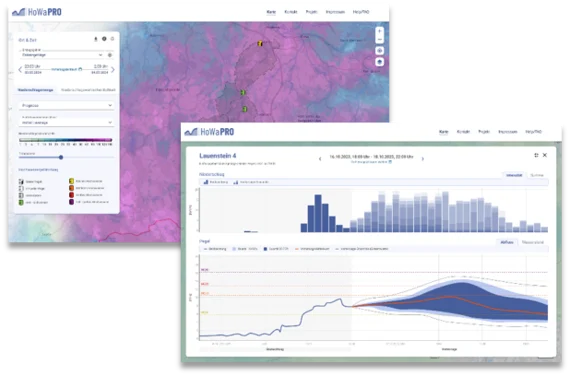Image resolution: width=570 pixels, height=376 pixels.
Task: Close the Lauenstein 4 dialog
Action: coord(545,155)
